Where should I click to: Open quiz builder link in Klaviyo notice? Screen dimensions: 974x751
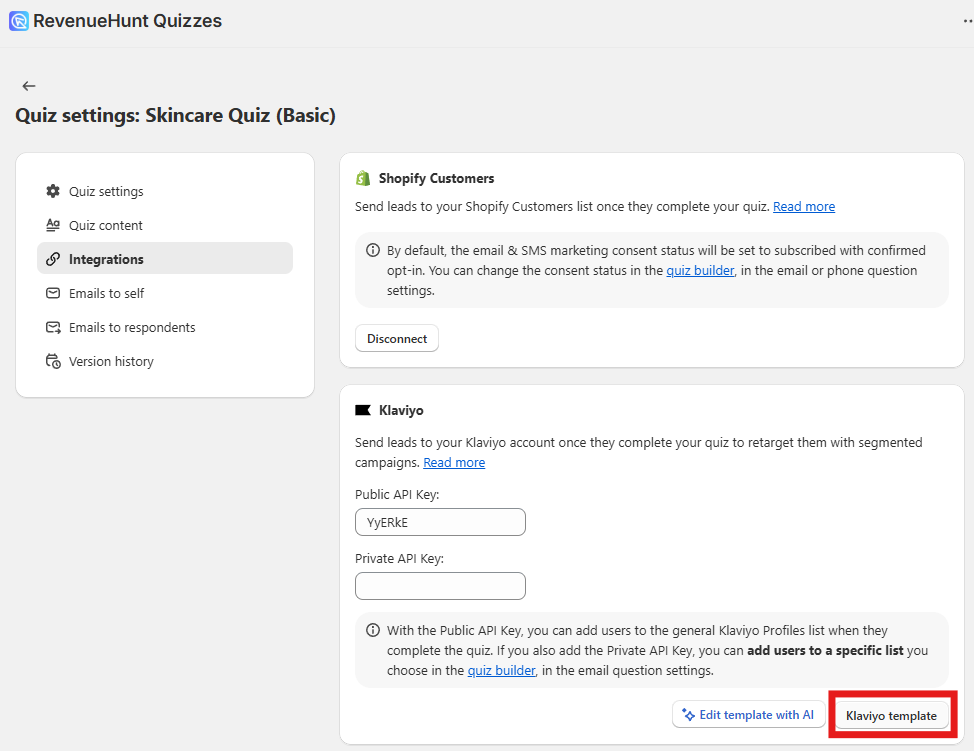[x=501, y=671]
